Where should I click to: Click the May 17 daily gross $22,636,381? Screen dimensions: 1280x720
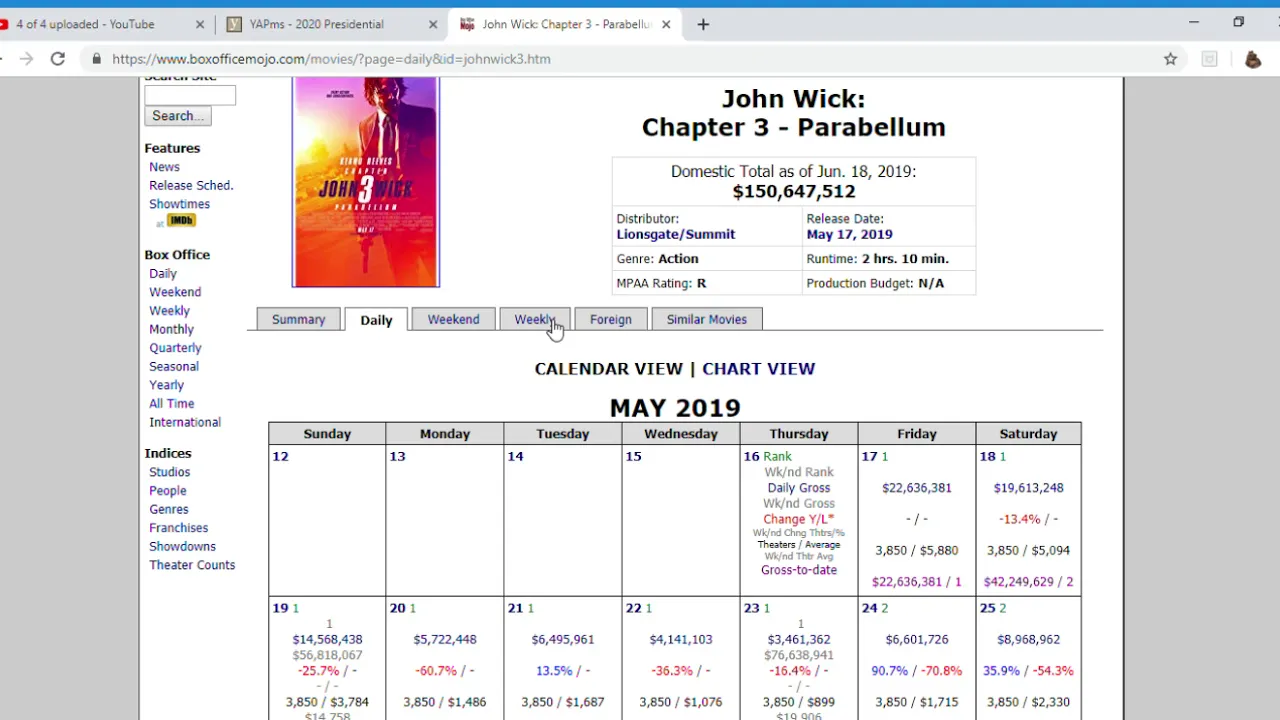point(916,488)
